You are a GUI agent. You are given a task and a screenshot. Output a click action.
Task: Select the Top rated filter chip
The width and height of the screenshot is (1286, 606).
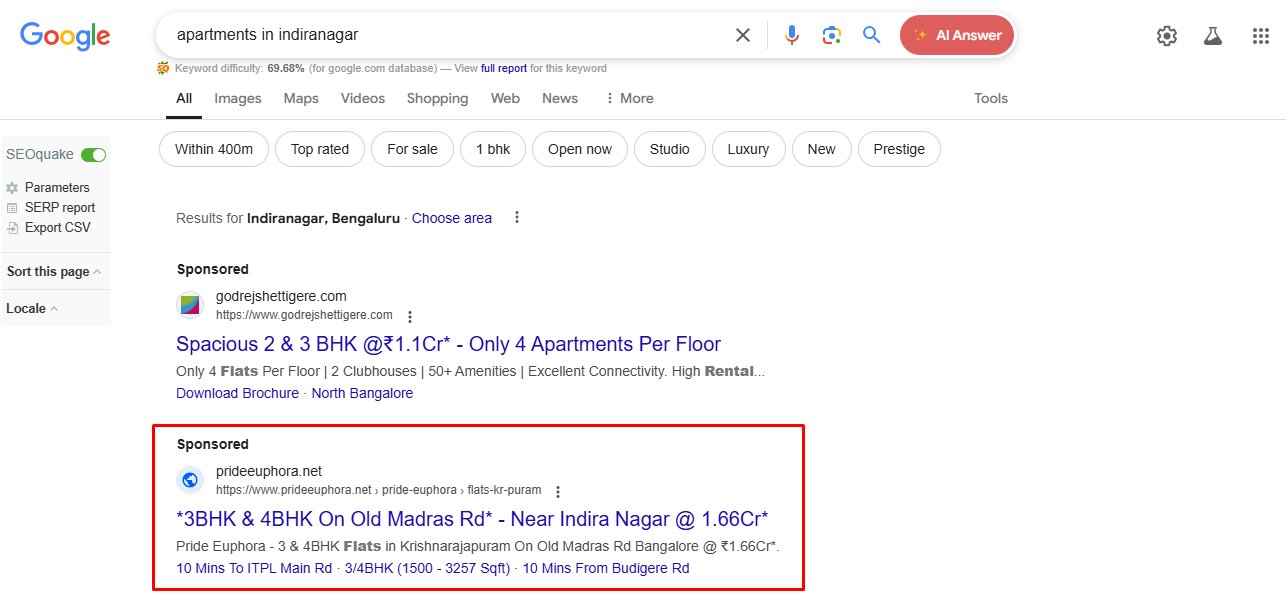tap(320, 149)
